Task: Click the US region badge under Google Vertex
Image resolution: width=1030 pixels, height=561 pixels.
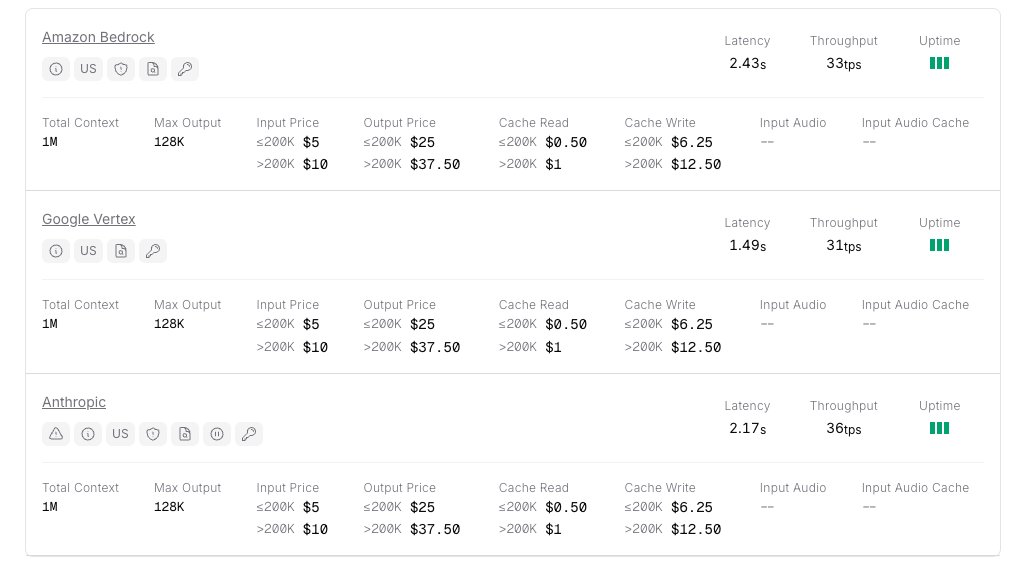Action: (88, 251)
